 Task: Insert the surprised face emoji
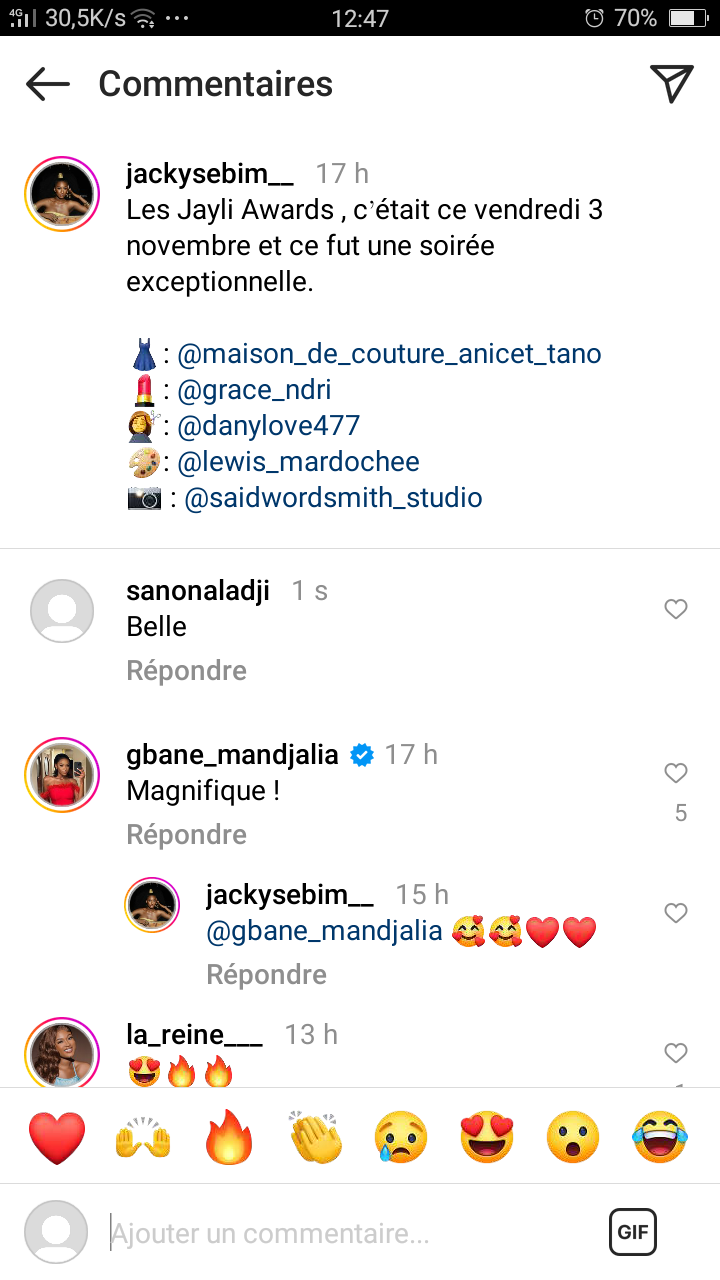tap(574, 1138)
